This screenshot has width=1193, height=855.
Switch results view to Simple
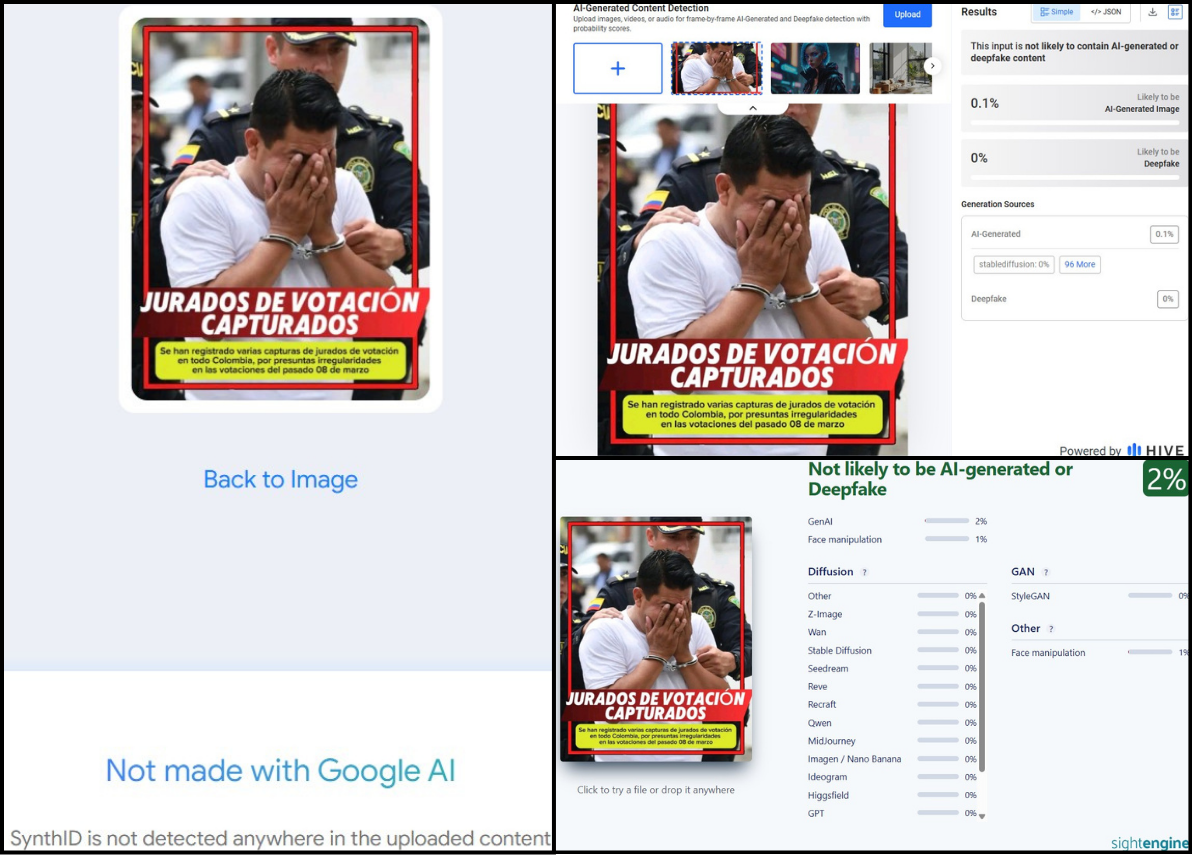coord(1056,12)
